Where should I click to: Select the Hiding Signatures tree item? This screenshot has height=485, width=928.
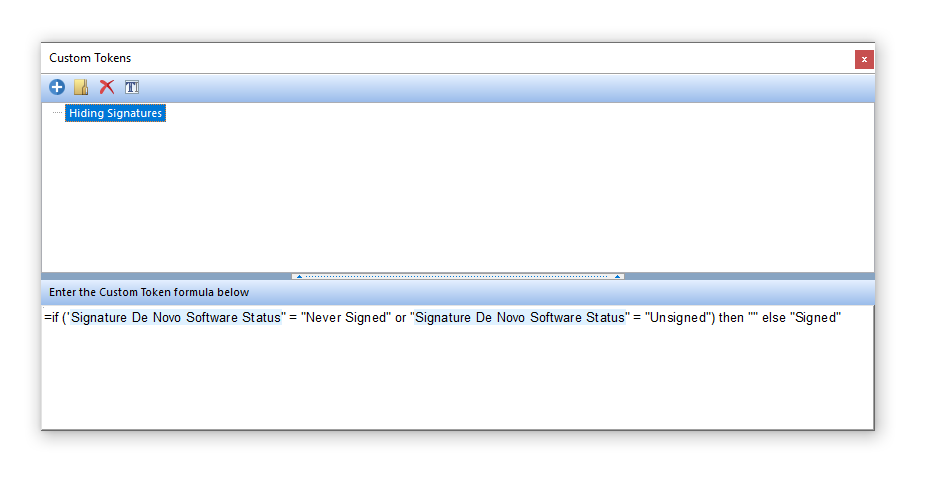115,114
